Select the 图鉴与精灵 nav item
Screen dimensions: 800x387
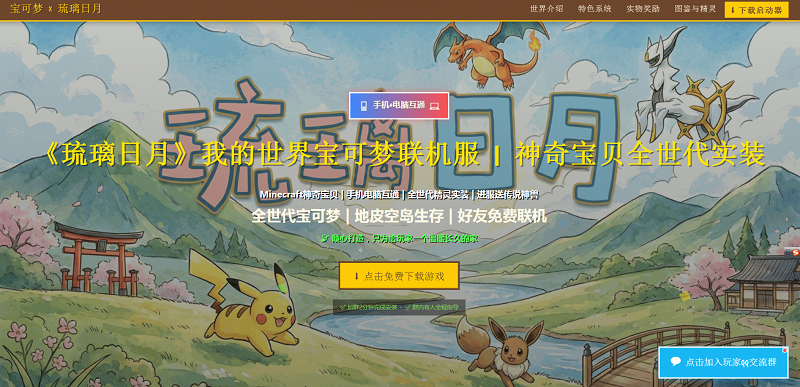[695, 9]
